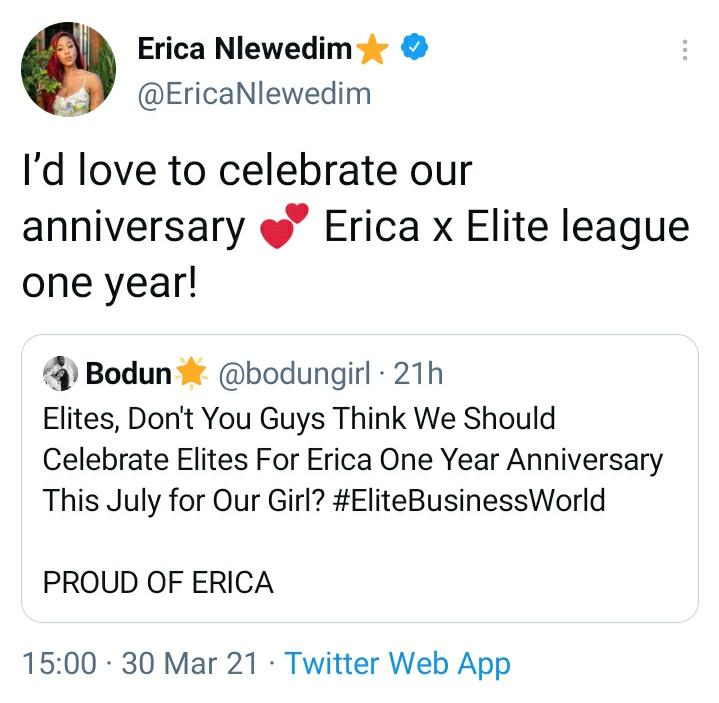Viewport: 719px width, 703px height.
Task: Click the Bodun display name
Action: click(x=129, y=374)
